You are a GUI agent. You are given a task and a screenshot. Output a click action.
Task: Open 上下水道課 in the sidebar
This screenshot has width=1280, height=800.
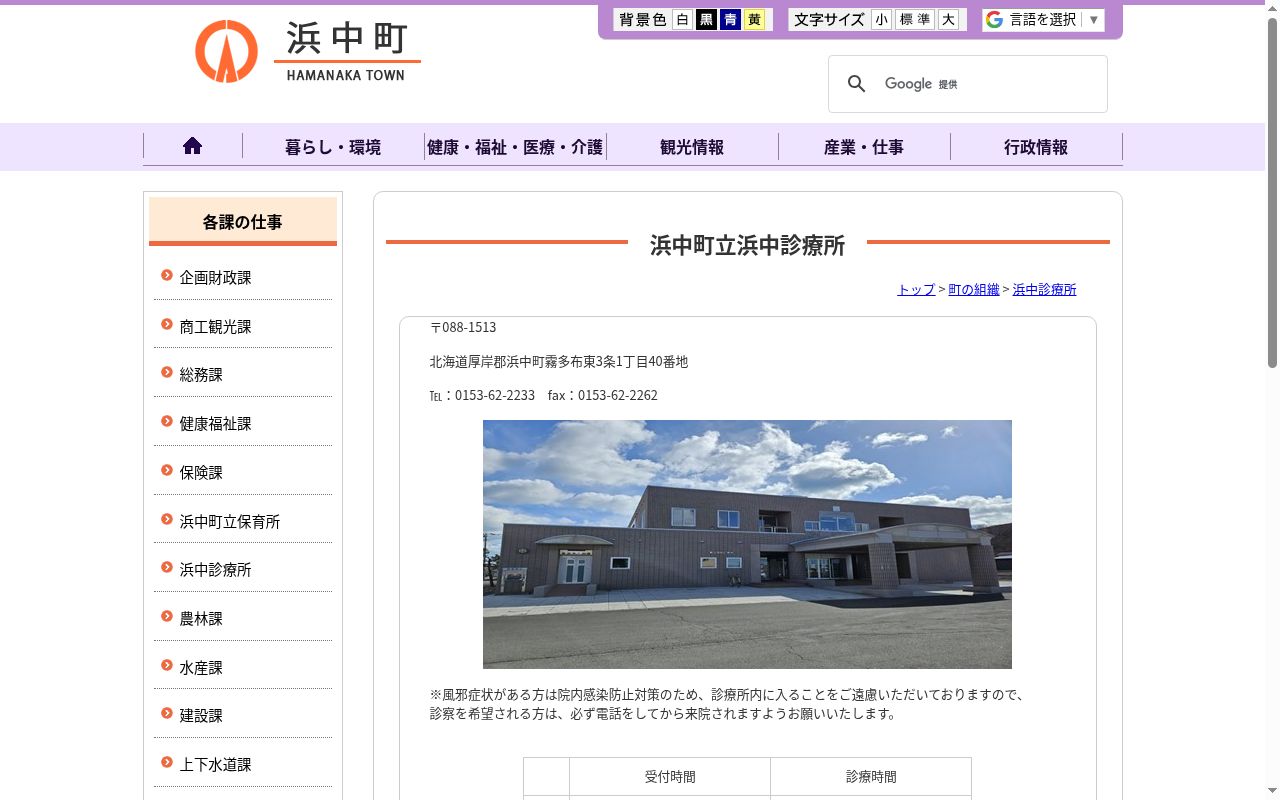pos(216,765)
